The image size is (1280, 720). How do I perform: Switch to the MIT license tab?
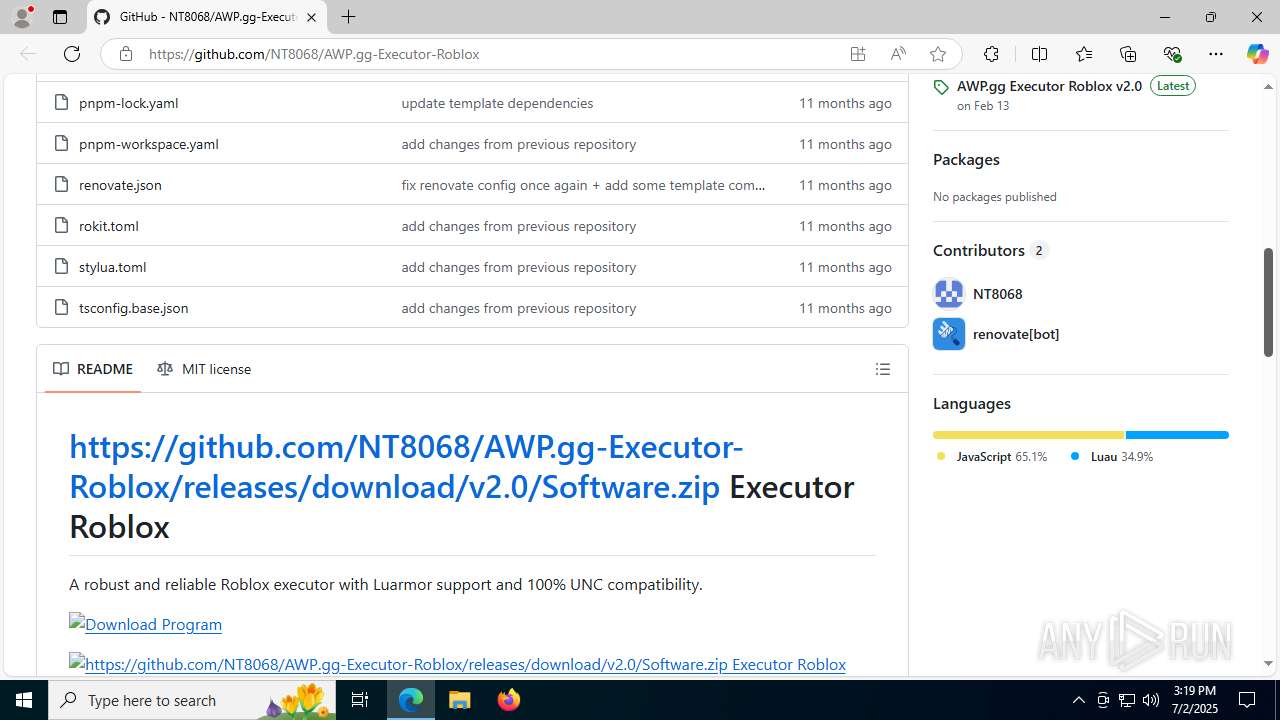[204, 369]
